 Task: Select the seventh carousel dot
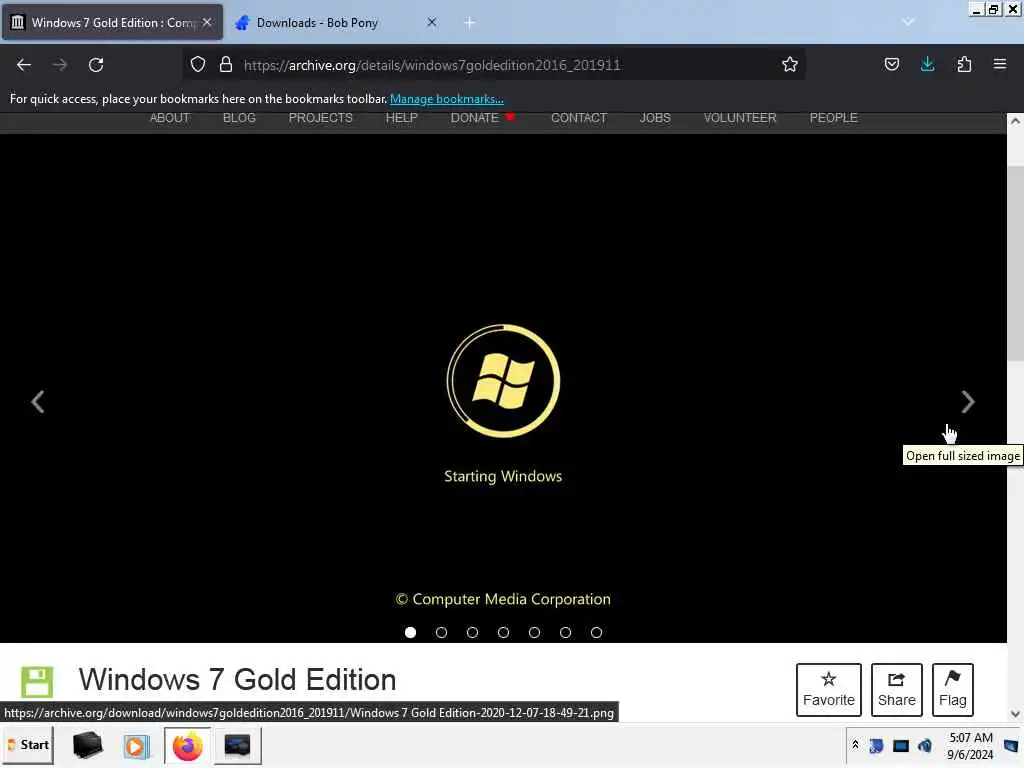tap(596, 632)
